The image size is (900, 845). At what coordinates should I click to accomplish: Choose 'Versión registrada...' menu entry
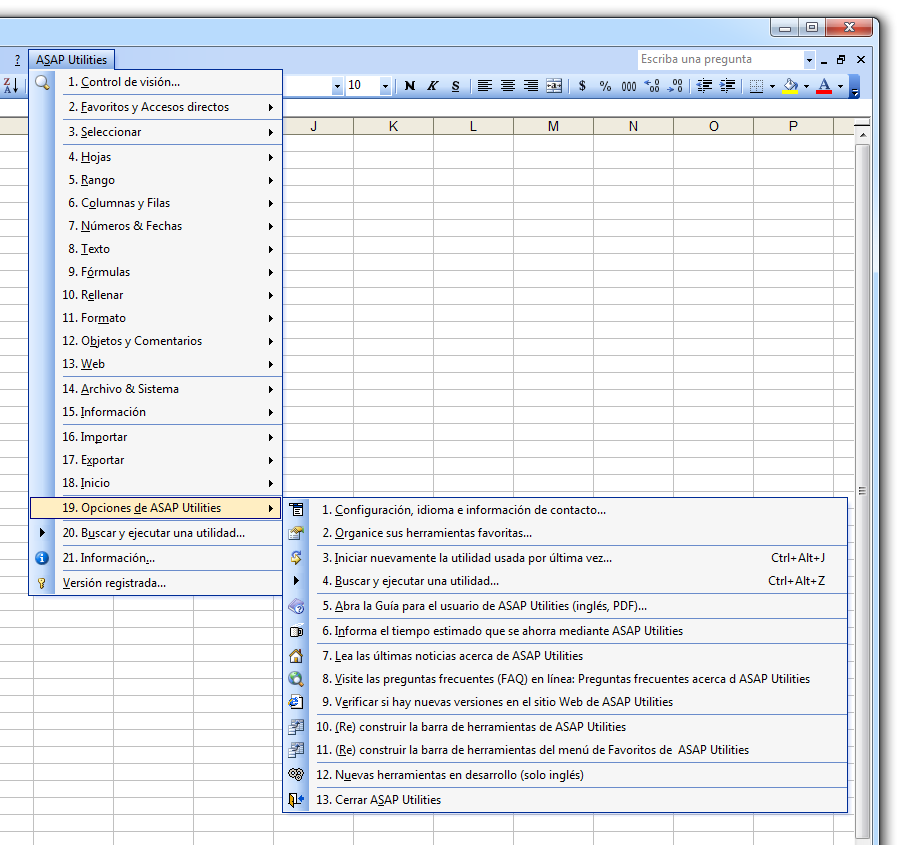pos(114,583)
